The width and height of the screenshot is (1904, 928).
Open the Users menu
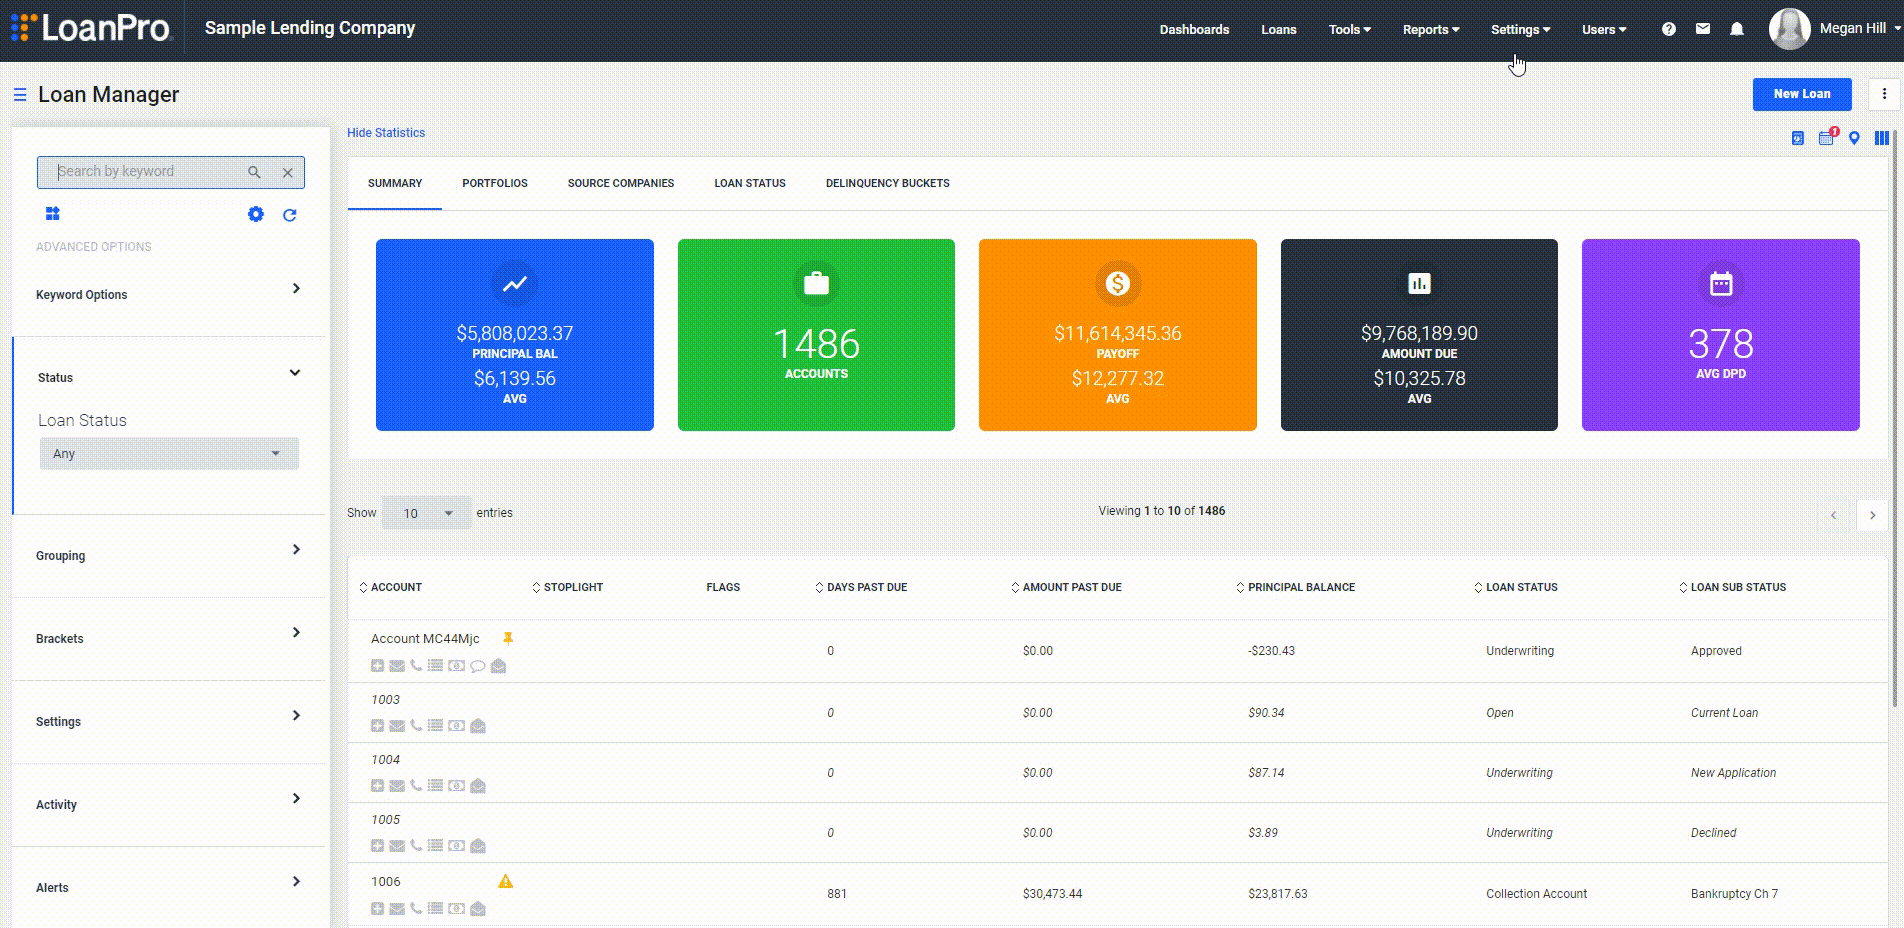[x=1604, y=29]
